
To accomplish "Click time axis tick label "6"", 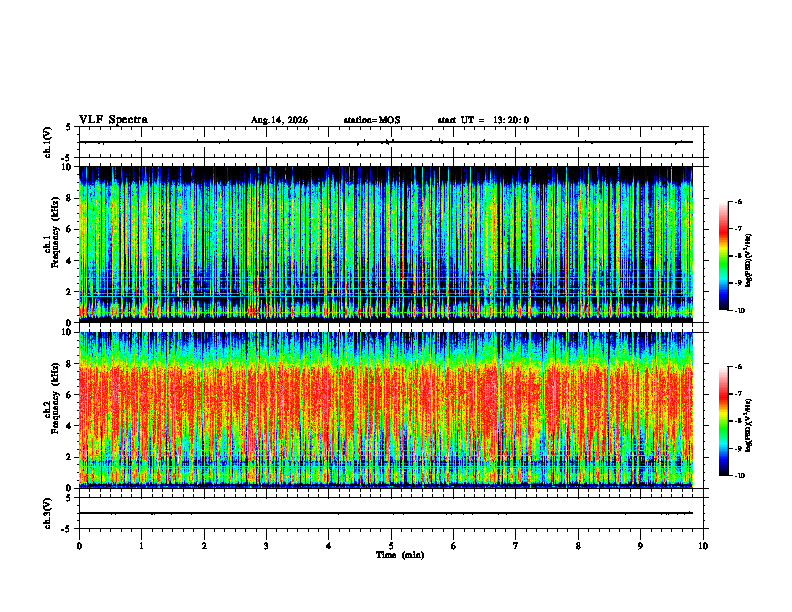I will click(454, 546).
